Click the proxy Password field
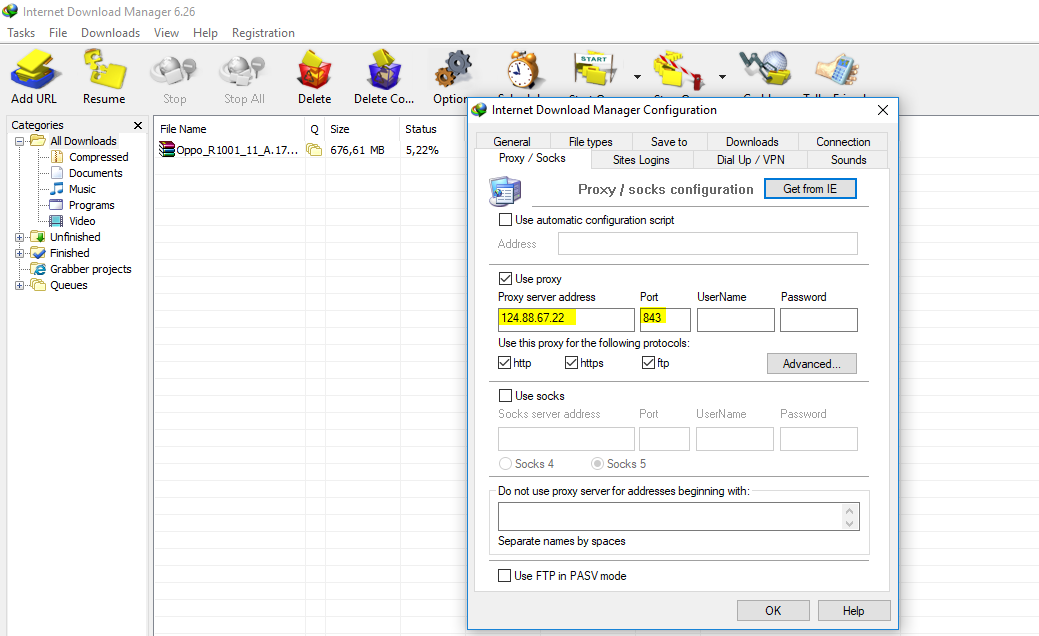The width and height of the screenshot is (1039, 636). [x=819, y=319]
